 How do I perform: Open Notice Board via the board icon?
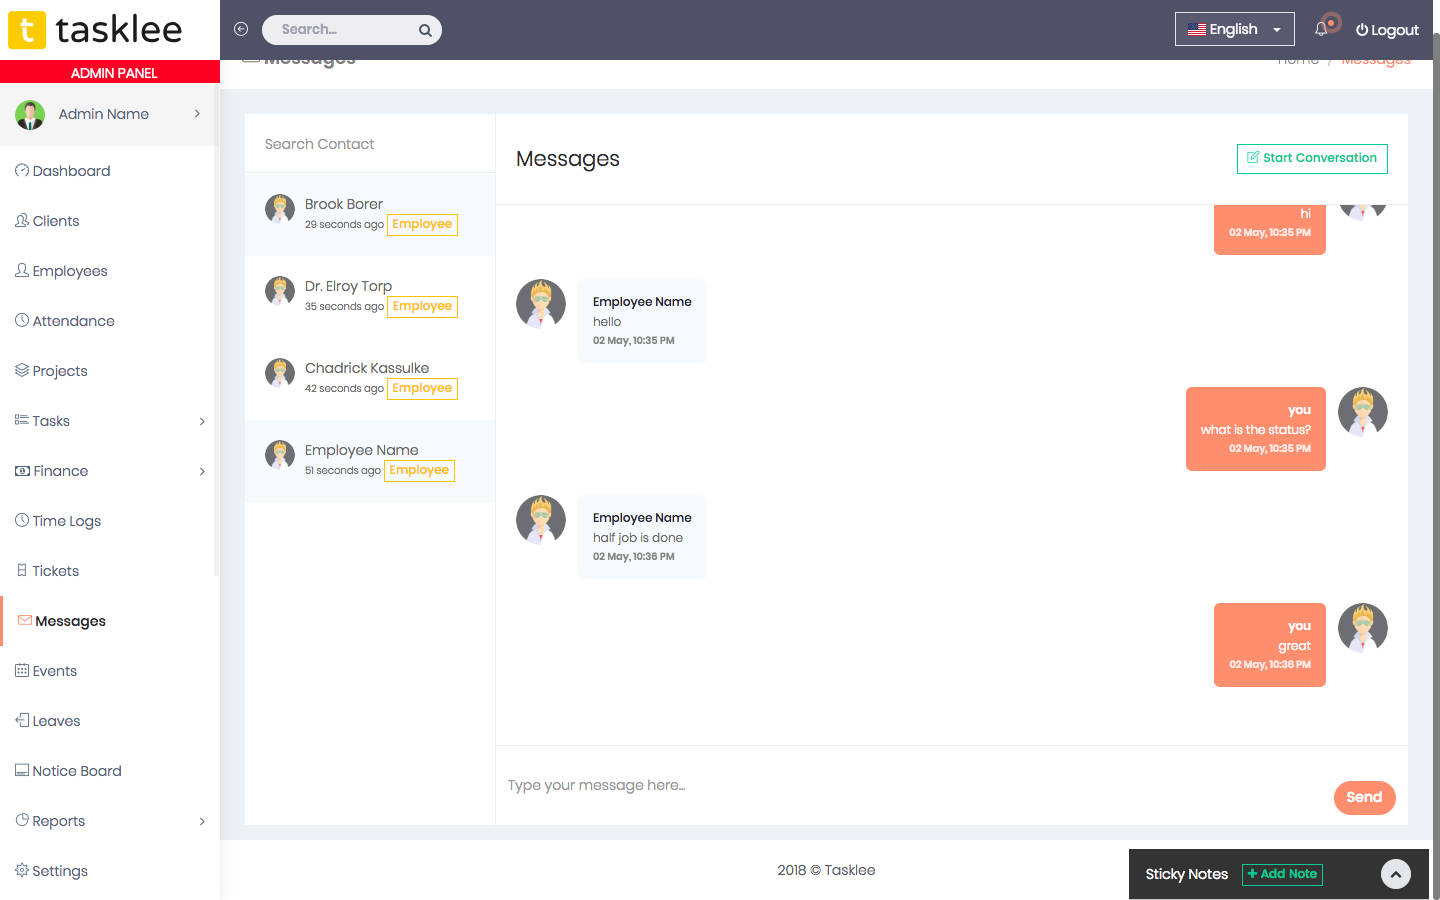tap(22, 770)
